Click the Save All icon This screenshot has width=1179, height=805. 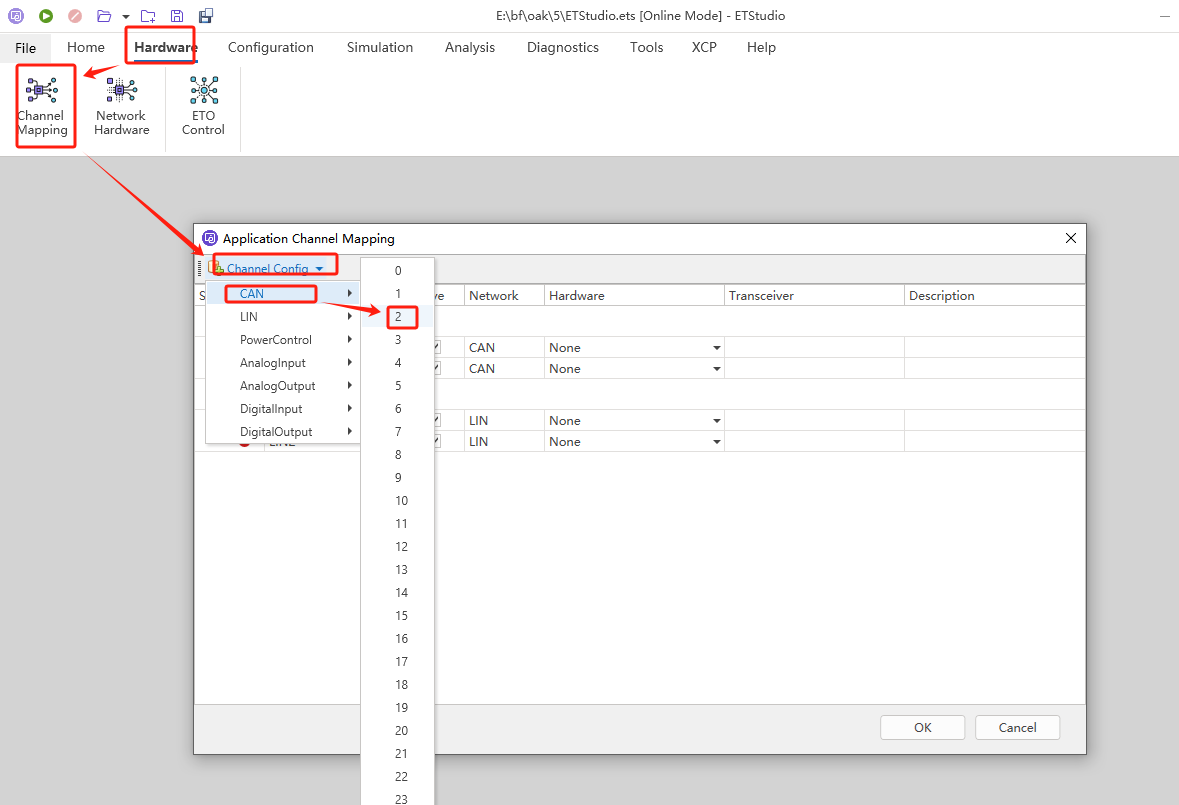coord(206,16)
